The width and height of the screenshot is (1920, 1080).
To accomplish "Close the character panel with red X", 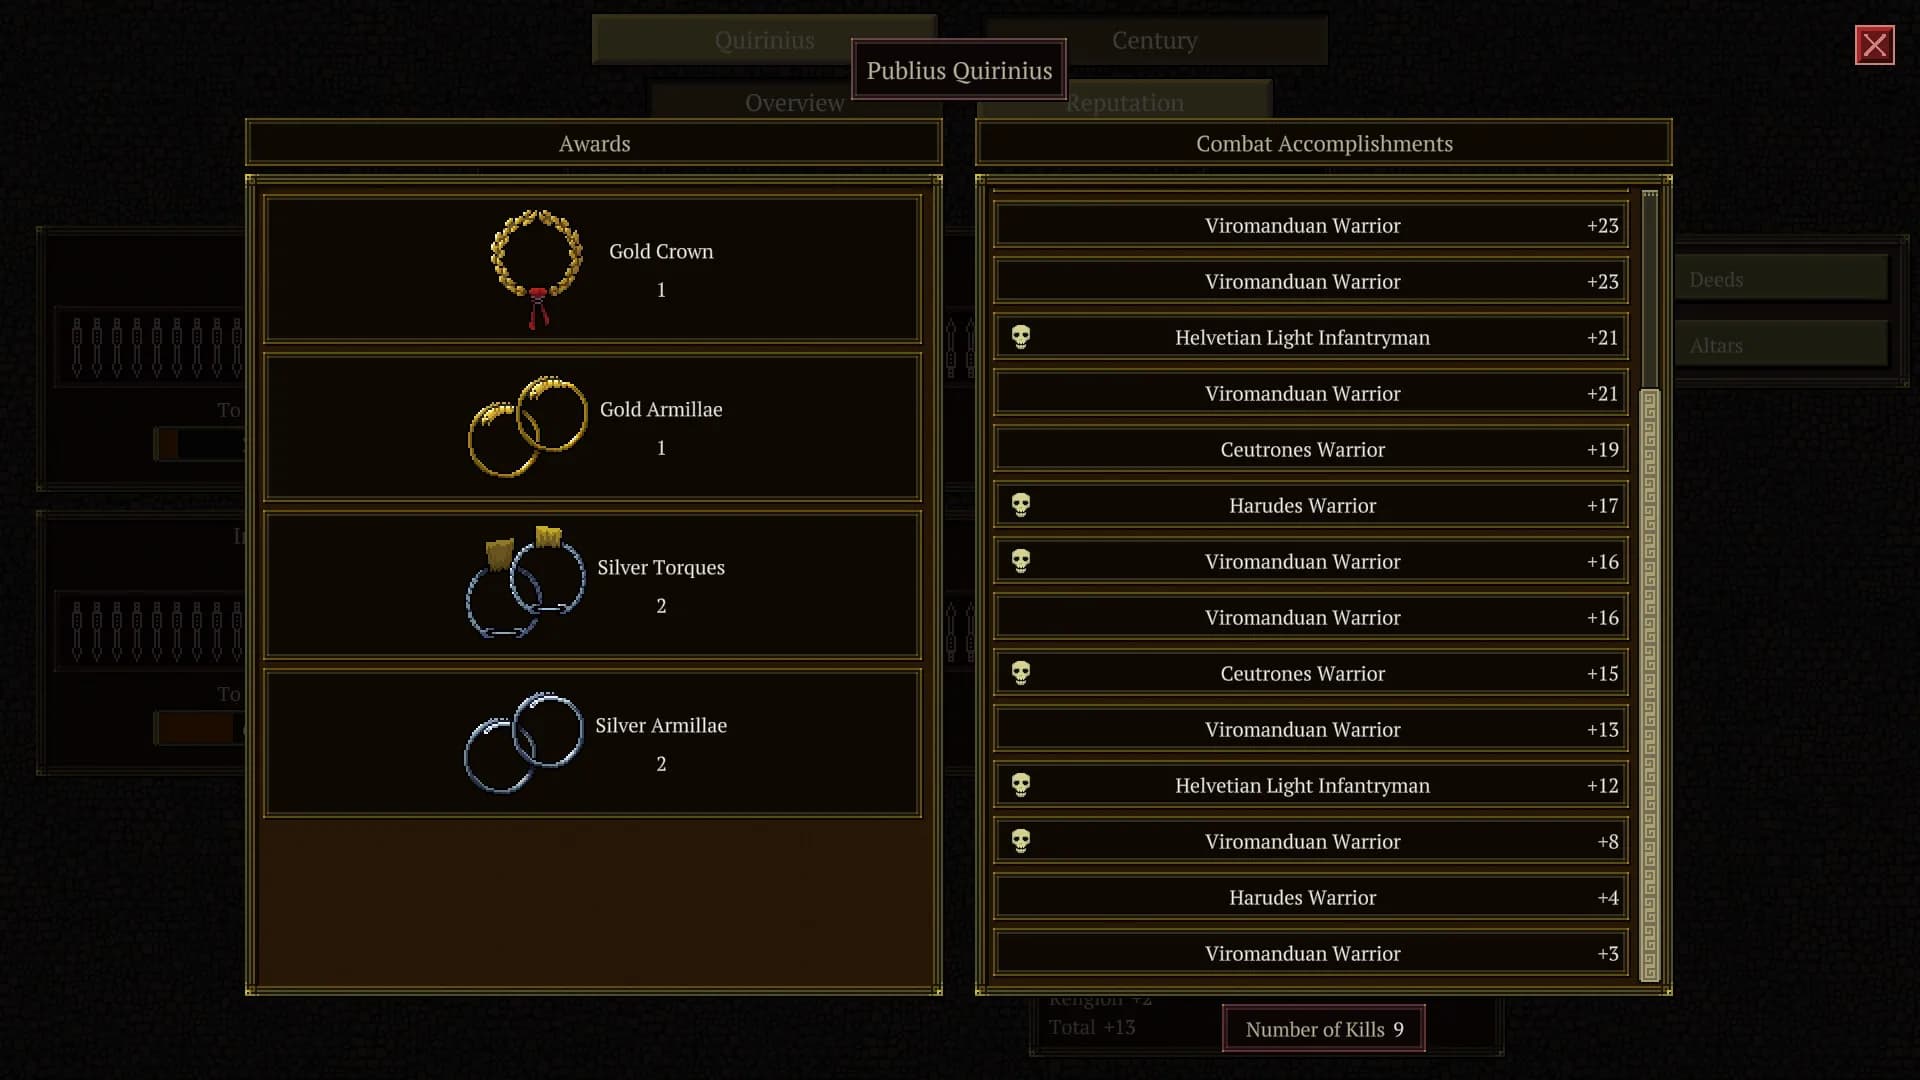I will [x=1874, y=45].
